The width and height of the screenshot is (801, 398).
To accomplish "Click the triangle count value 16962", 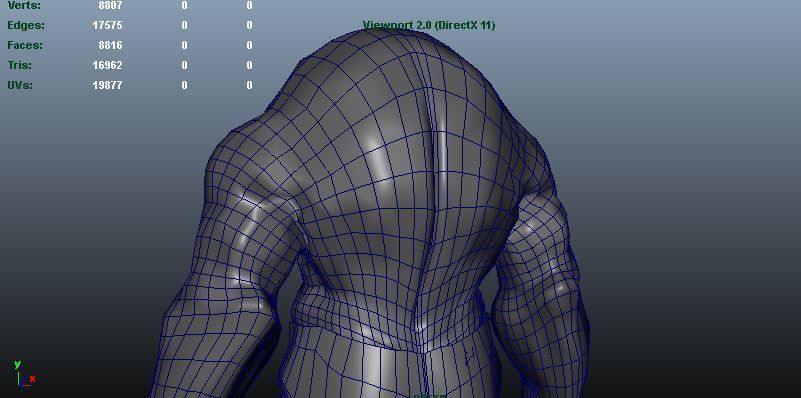I will point(107,65).
